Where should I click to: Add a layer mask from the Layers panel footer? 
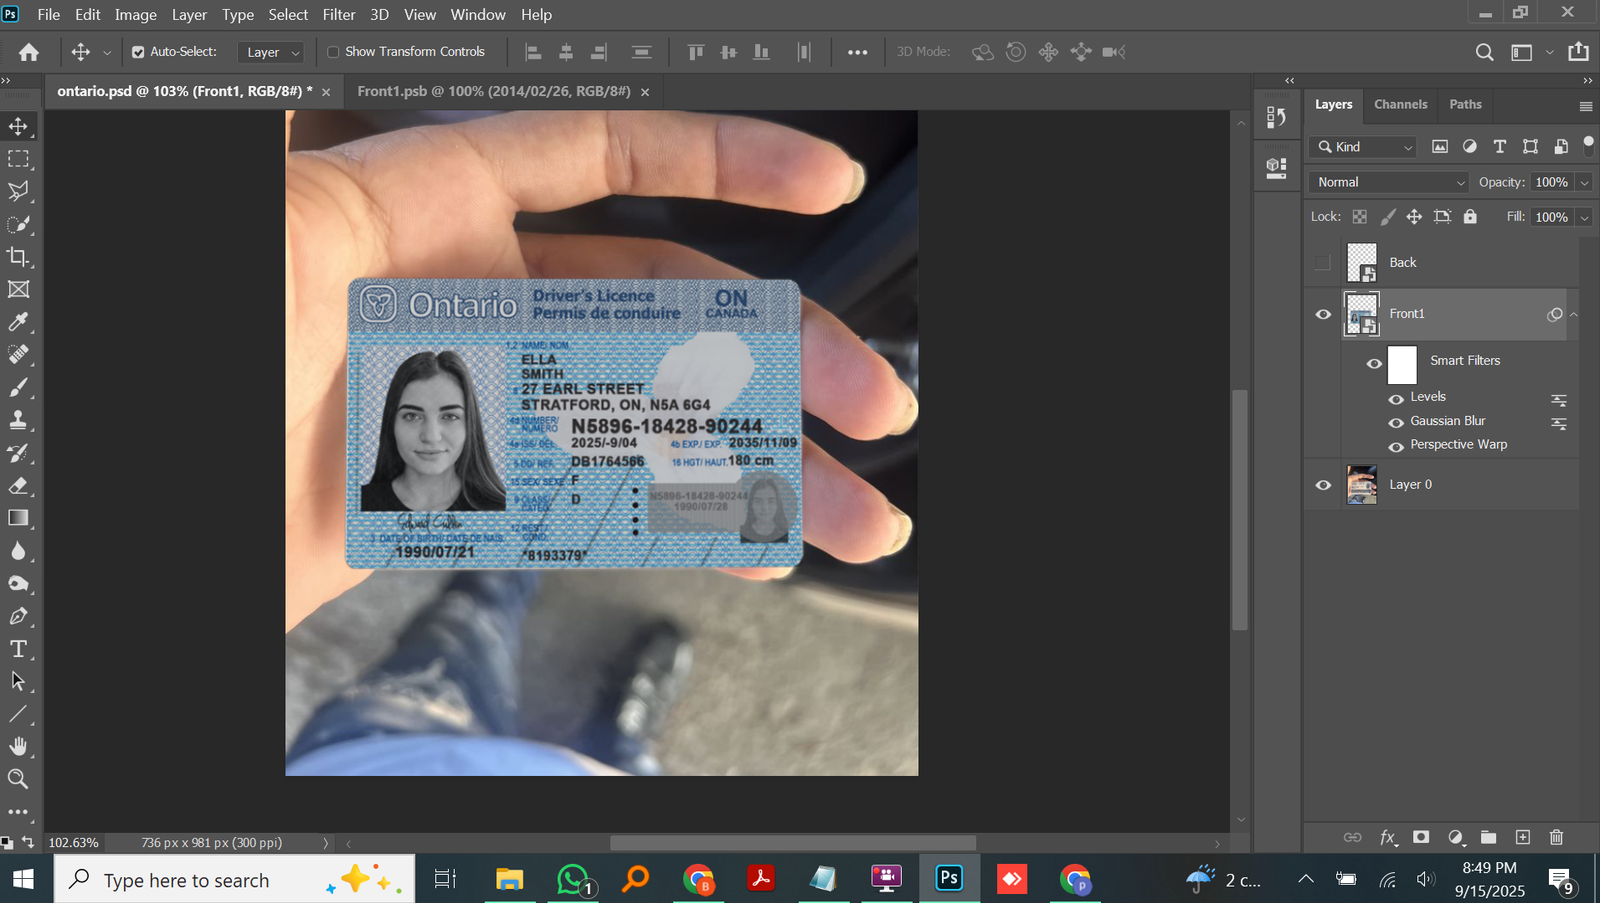coord(1421,837)
